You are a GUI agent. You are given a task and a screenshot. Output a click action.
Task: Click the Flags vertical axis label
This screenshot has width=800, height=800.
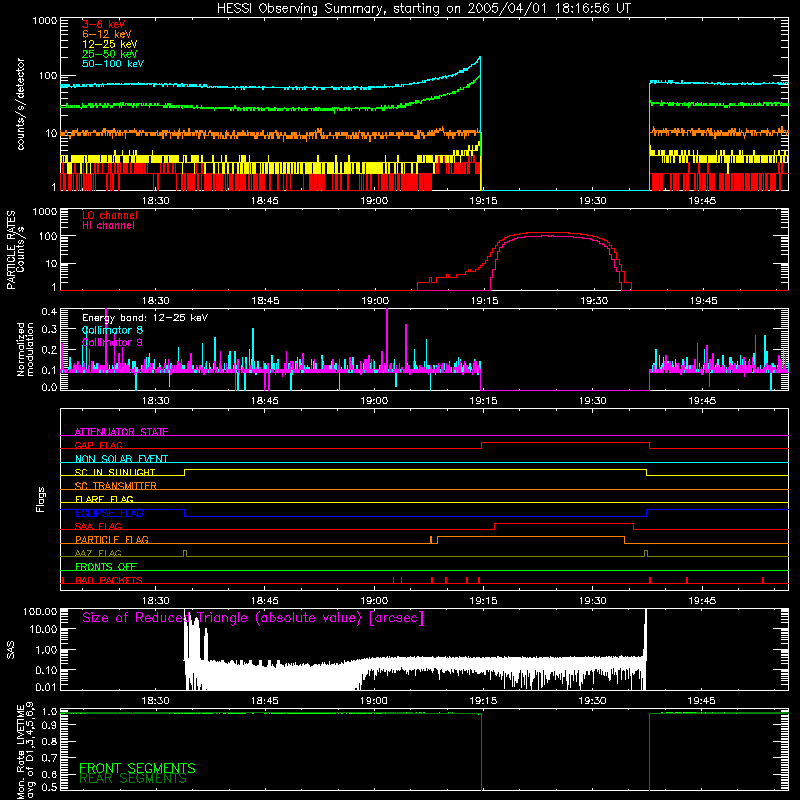pyautogui.click(x=40, y=499)
